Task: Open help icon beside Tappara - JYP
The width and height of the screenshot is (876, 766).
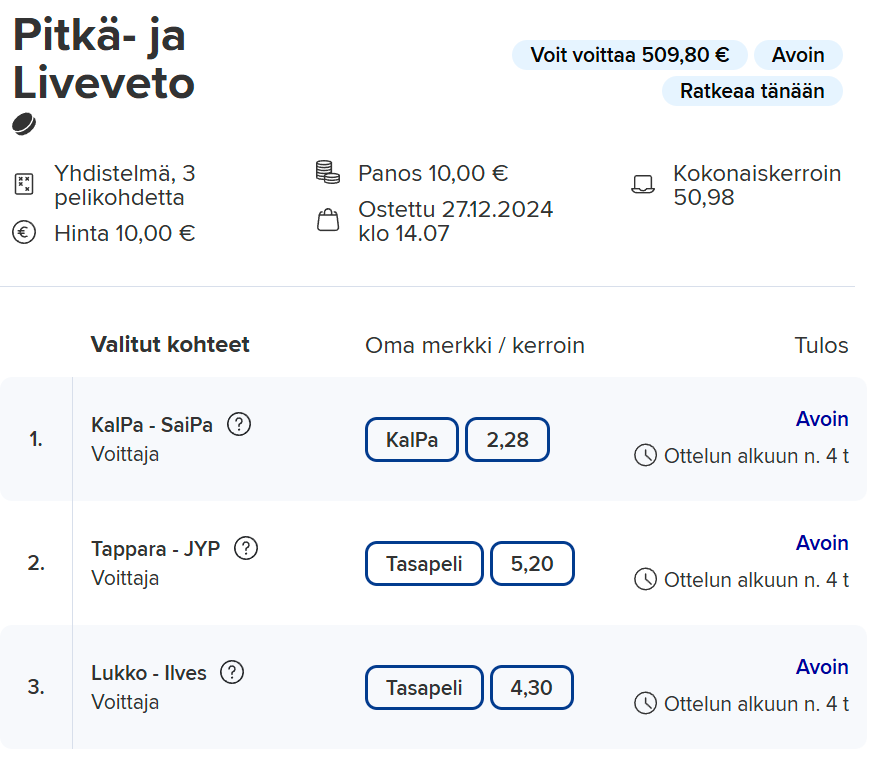Action: (246, 549)
